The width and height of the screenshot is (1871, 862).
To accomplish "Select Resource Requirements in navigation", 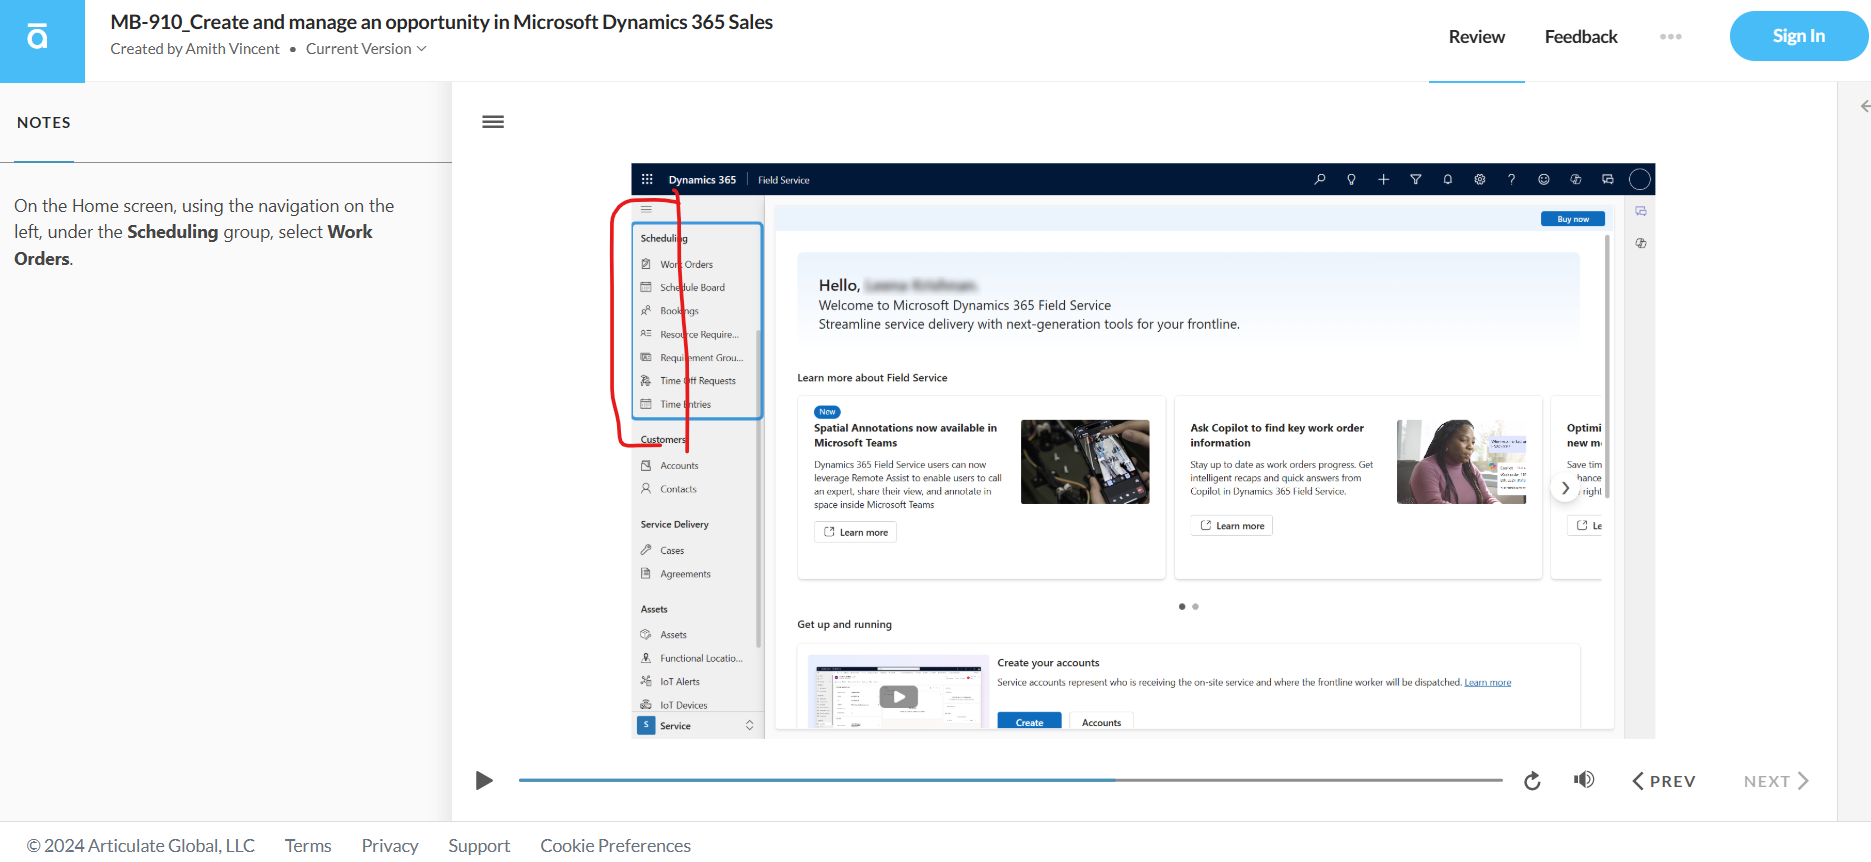I will [x=697, y=335].
